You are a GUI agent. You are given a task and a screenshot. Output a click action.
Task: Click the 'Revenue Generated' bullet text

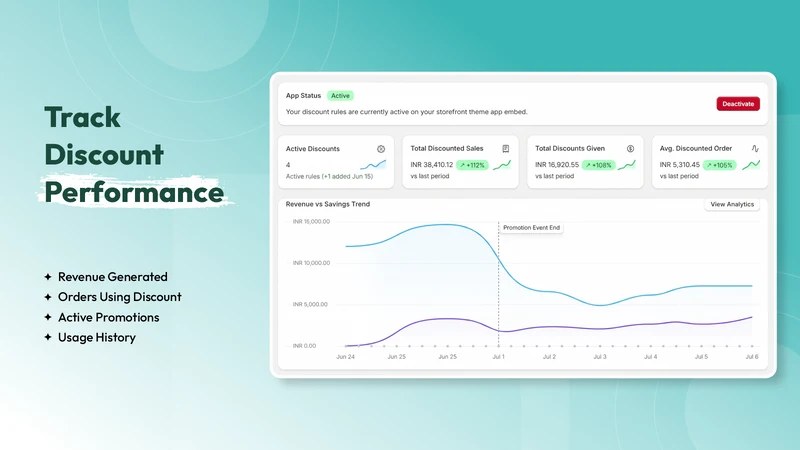click(x=113, y=277)
